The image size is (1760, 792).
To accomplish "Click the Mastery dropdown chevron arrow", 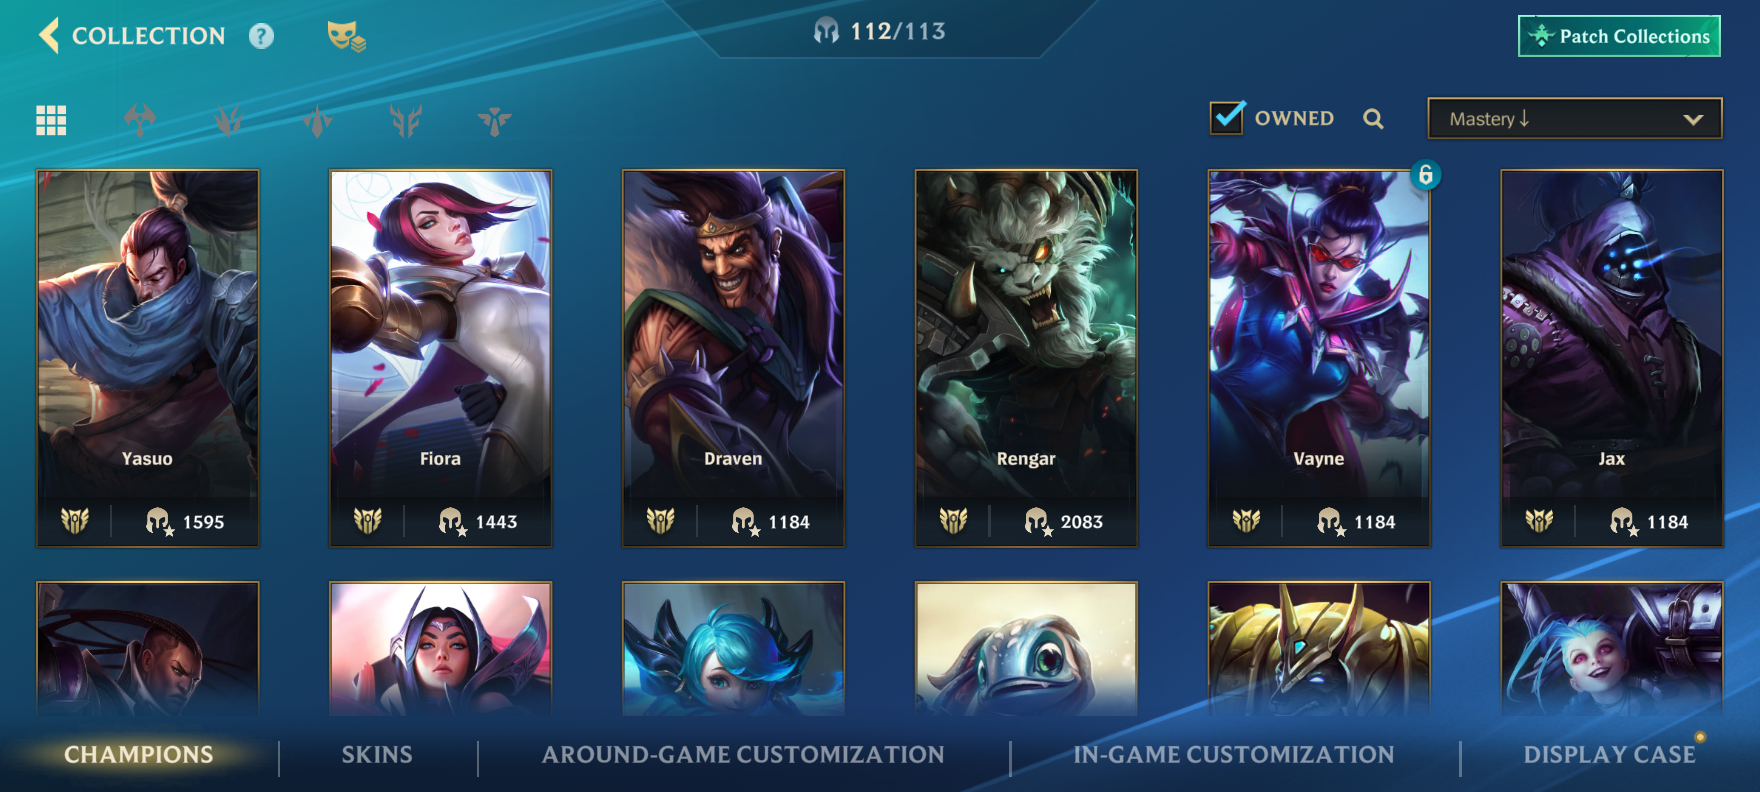I will (1693, 119).
